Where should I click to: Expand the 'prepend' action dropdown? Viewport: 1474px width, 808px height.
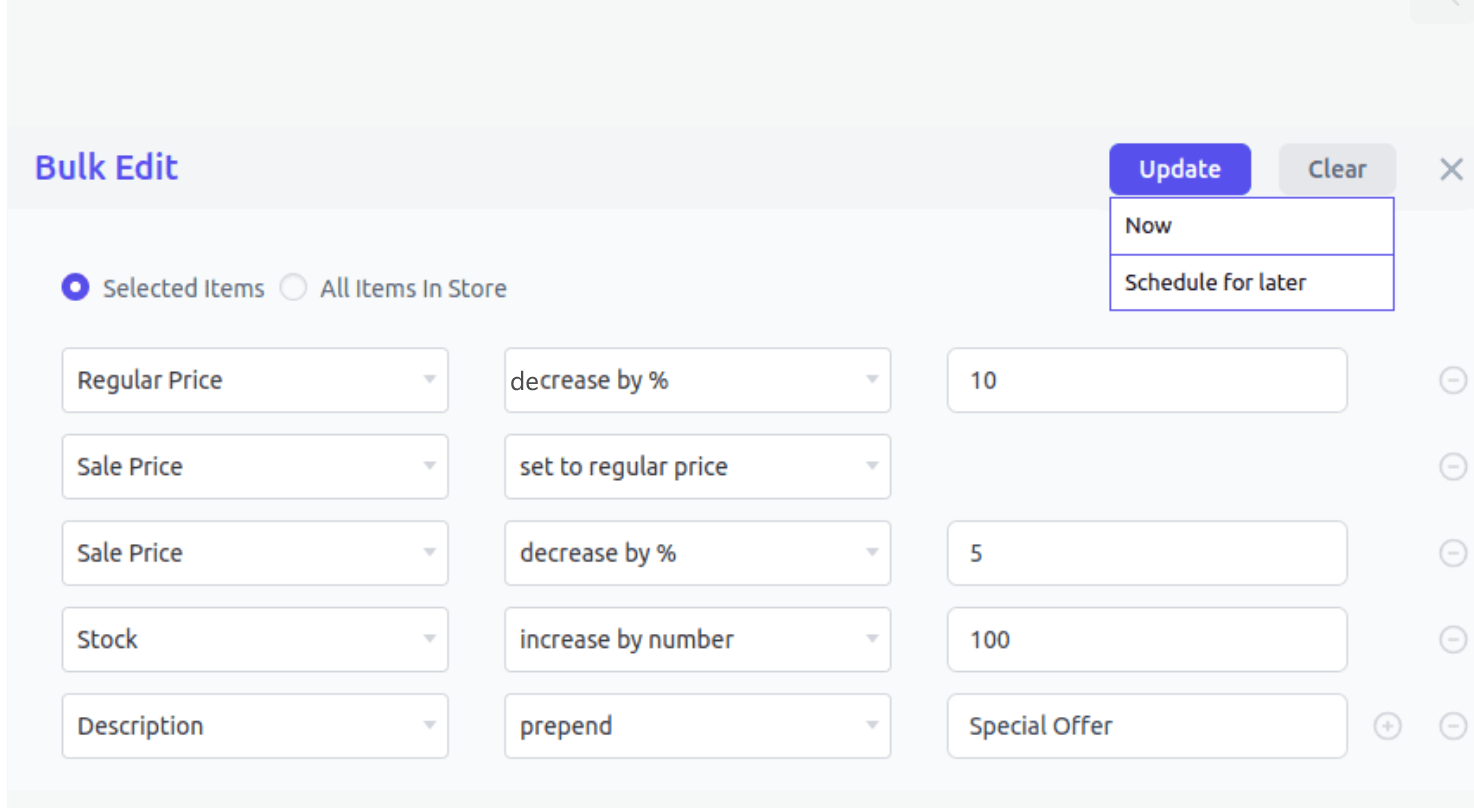(697, 726)
